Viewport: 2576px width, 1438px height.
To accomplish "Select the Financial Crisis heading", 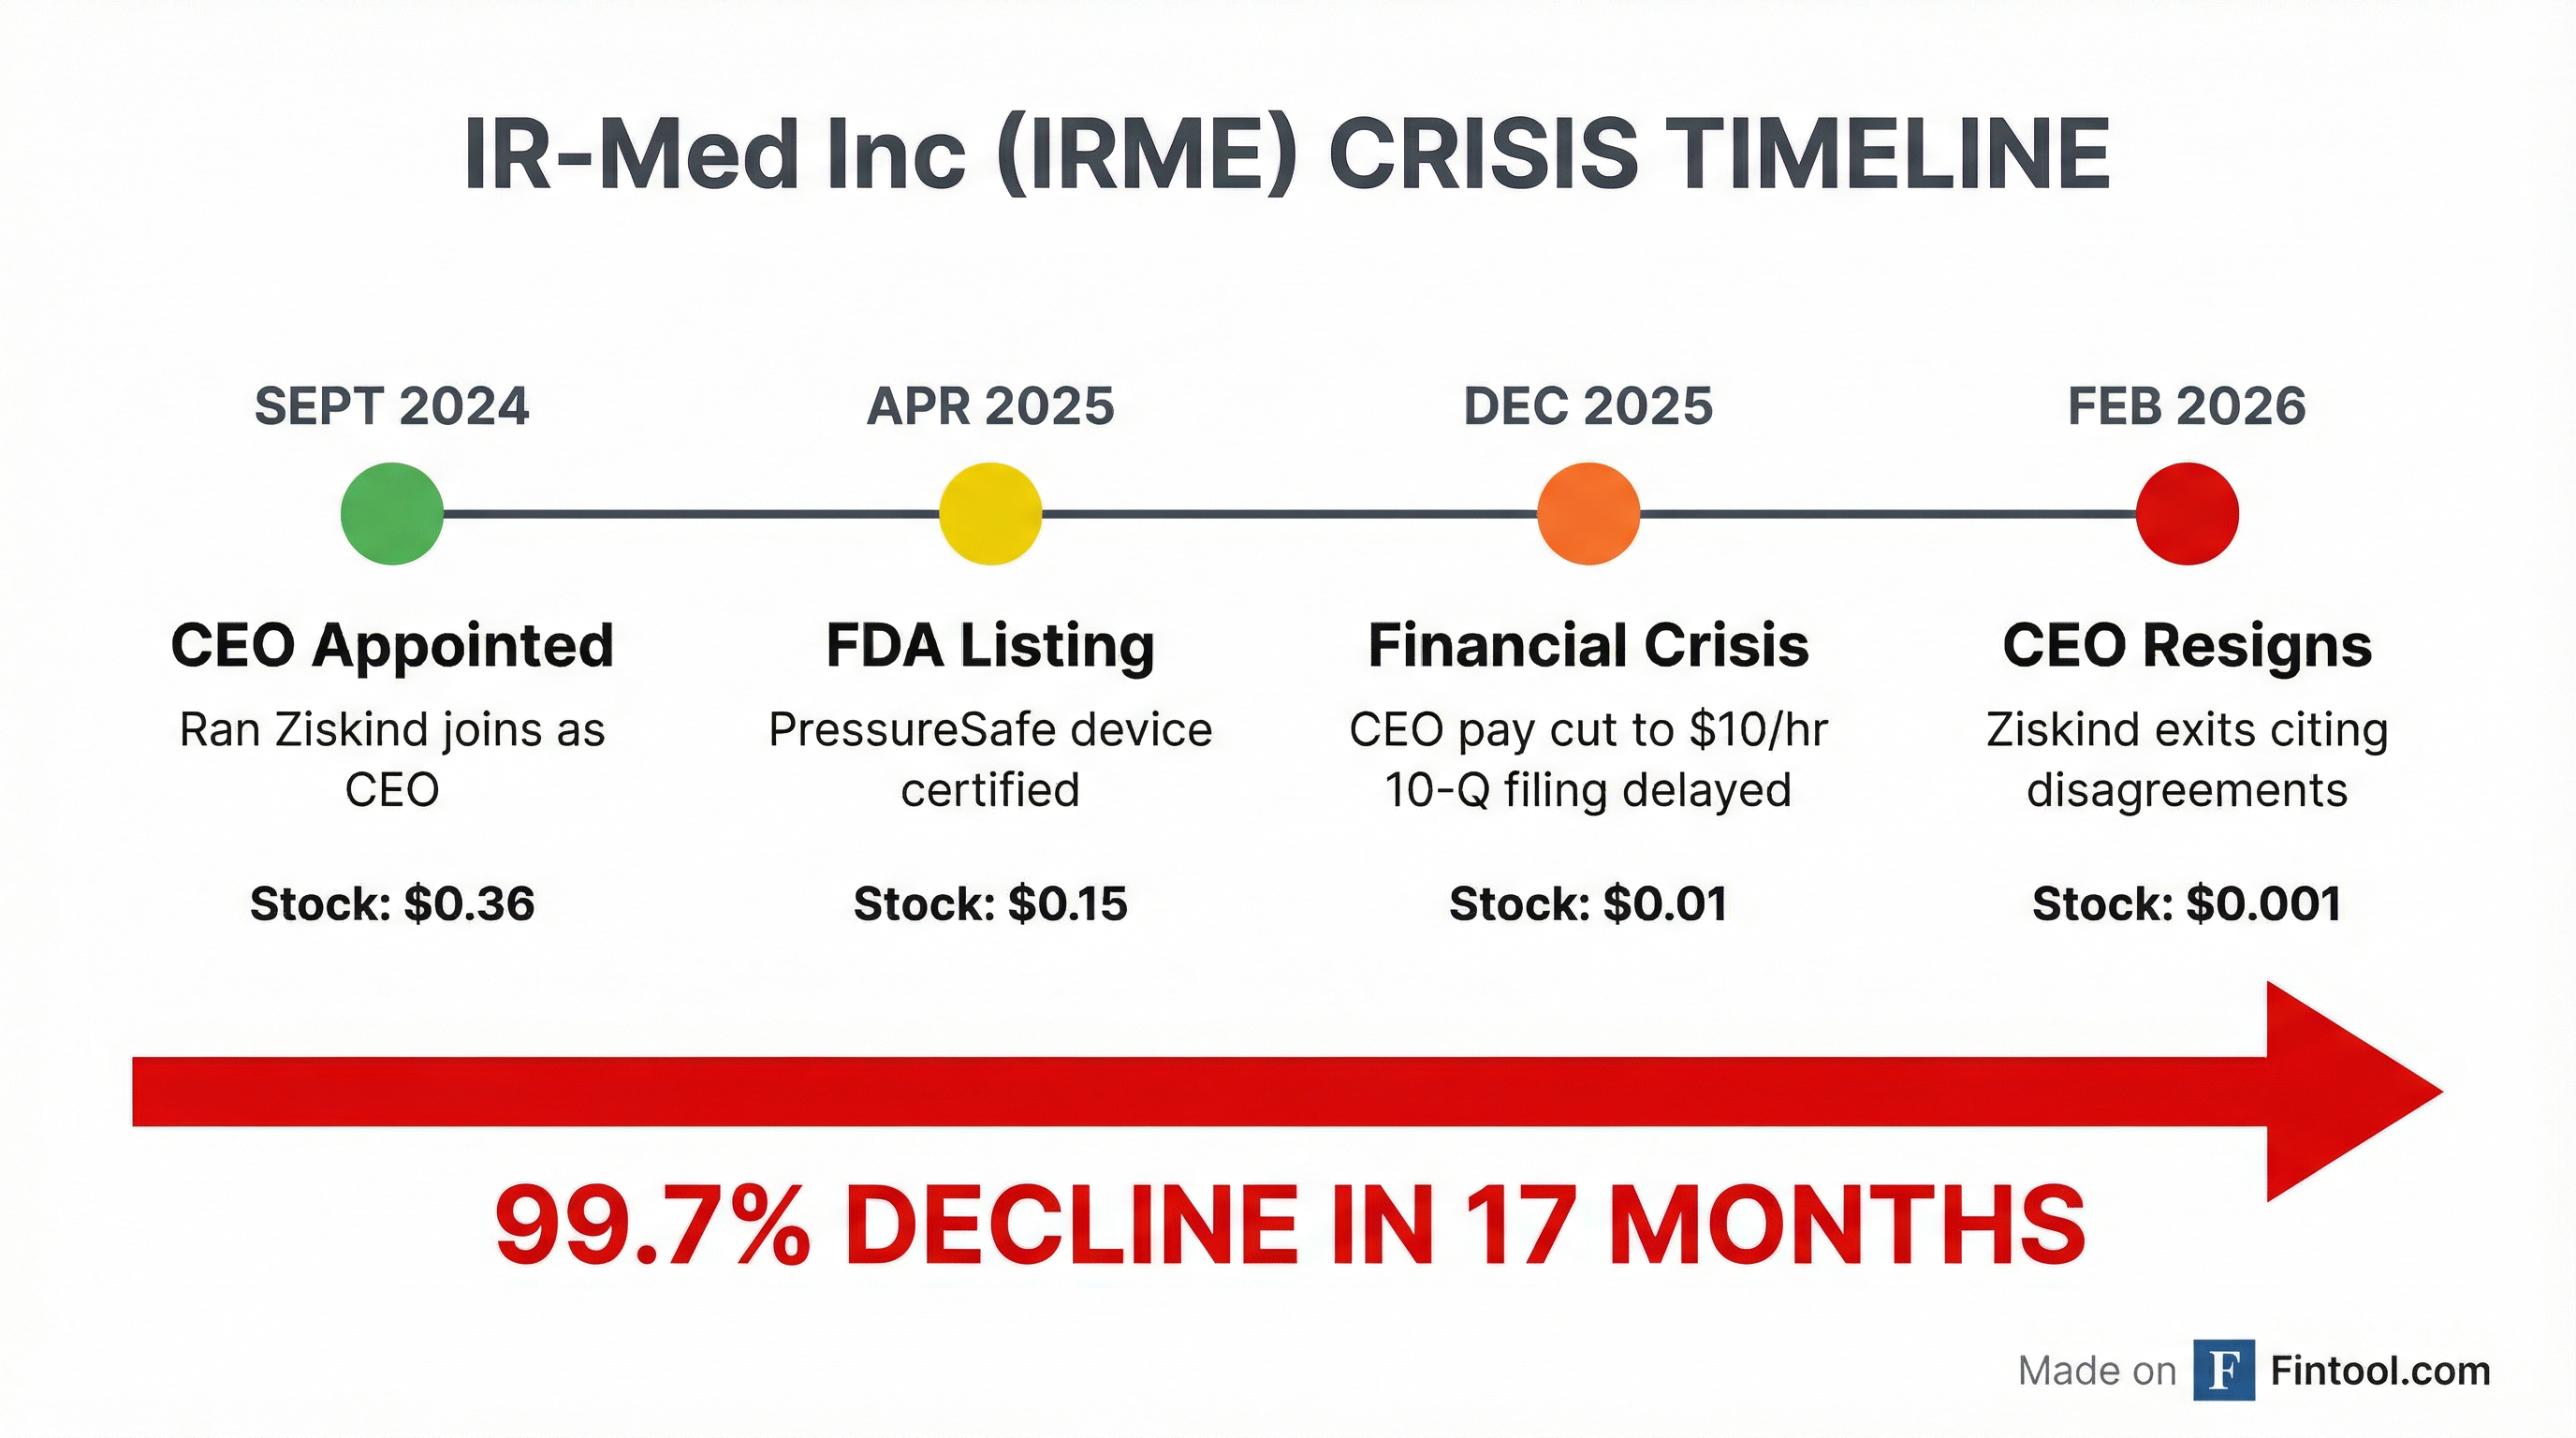I will click(1588, 645).
